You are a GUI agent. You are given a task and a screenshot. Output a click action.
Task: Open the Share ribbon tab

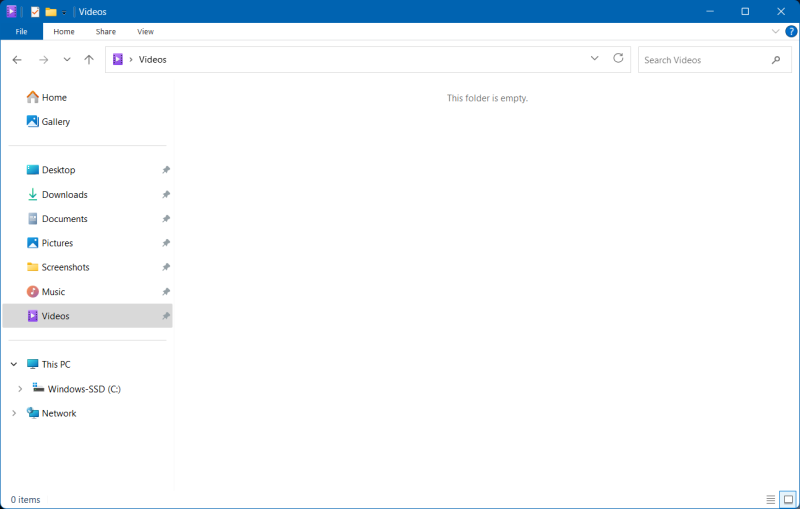click(x=105, y=32)
